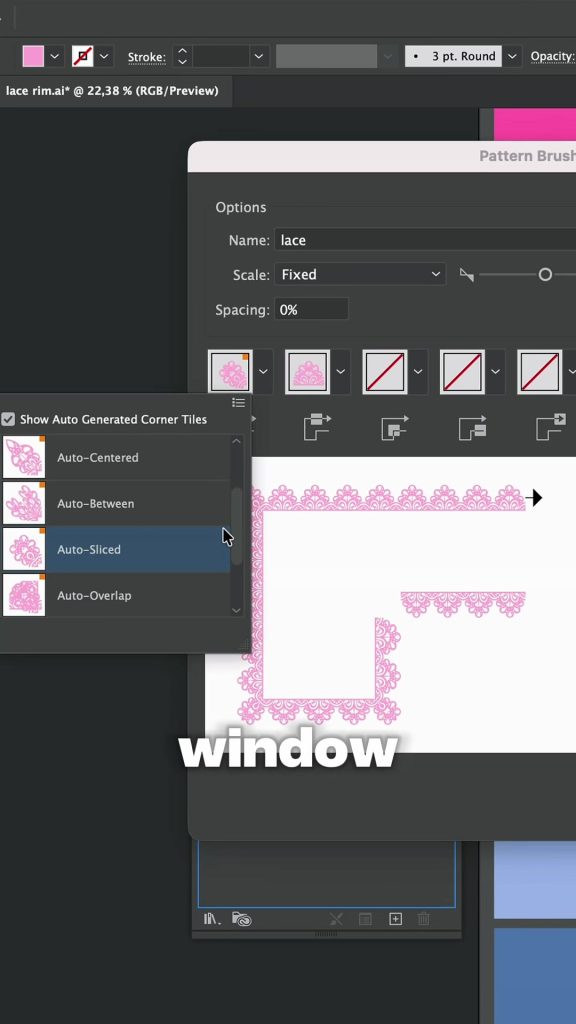
Task: Click Options of Selected Object icon
Action: point(366,920)
